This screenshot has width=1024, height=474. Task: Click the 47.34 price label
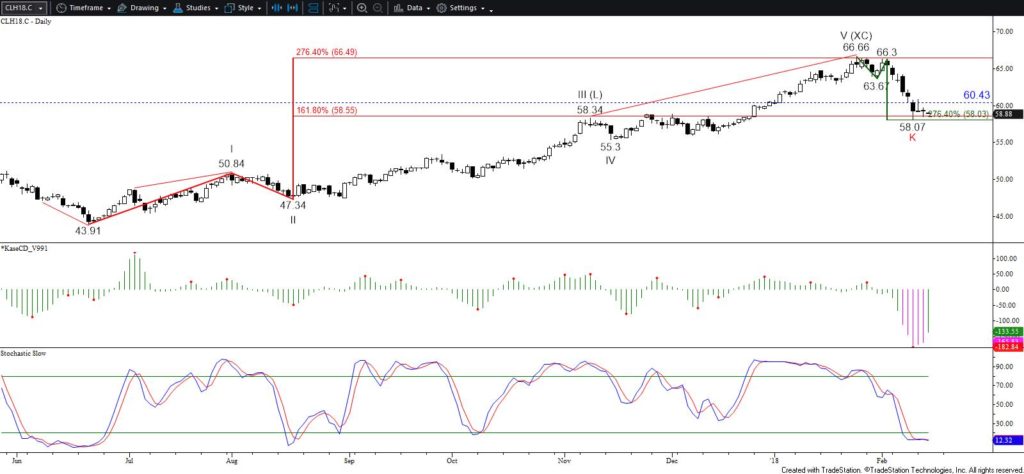(293, 204)
